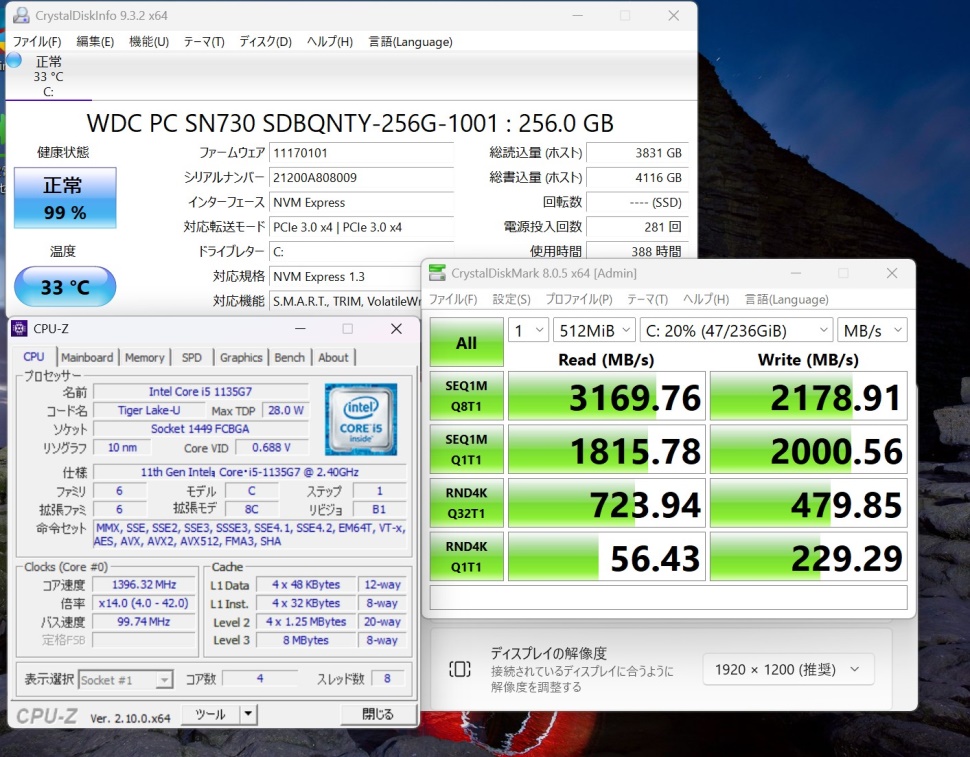Click the Intel Core i5 1135G7 name field
Viewport: 970px width, 757px height.
(200, 391)
